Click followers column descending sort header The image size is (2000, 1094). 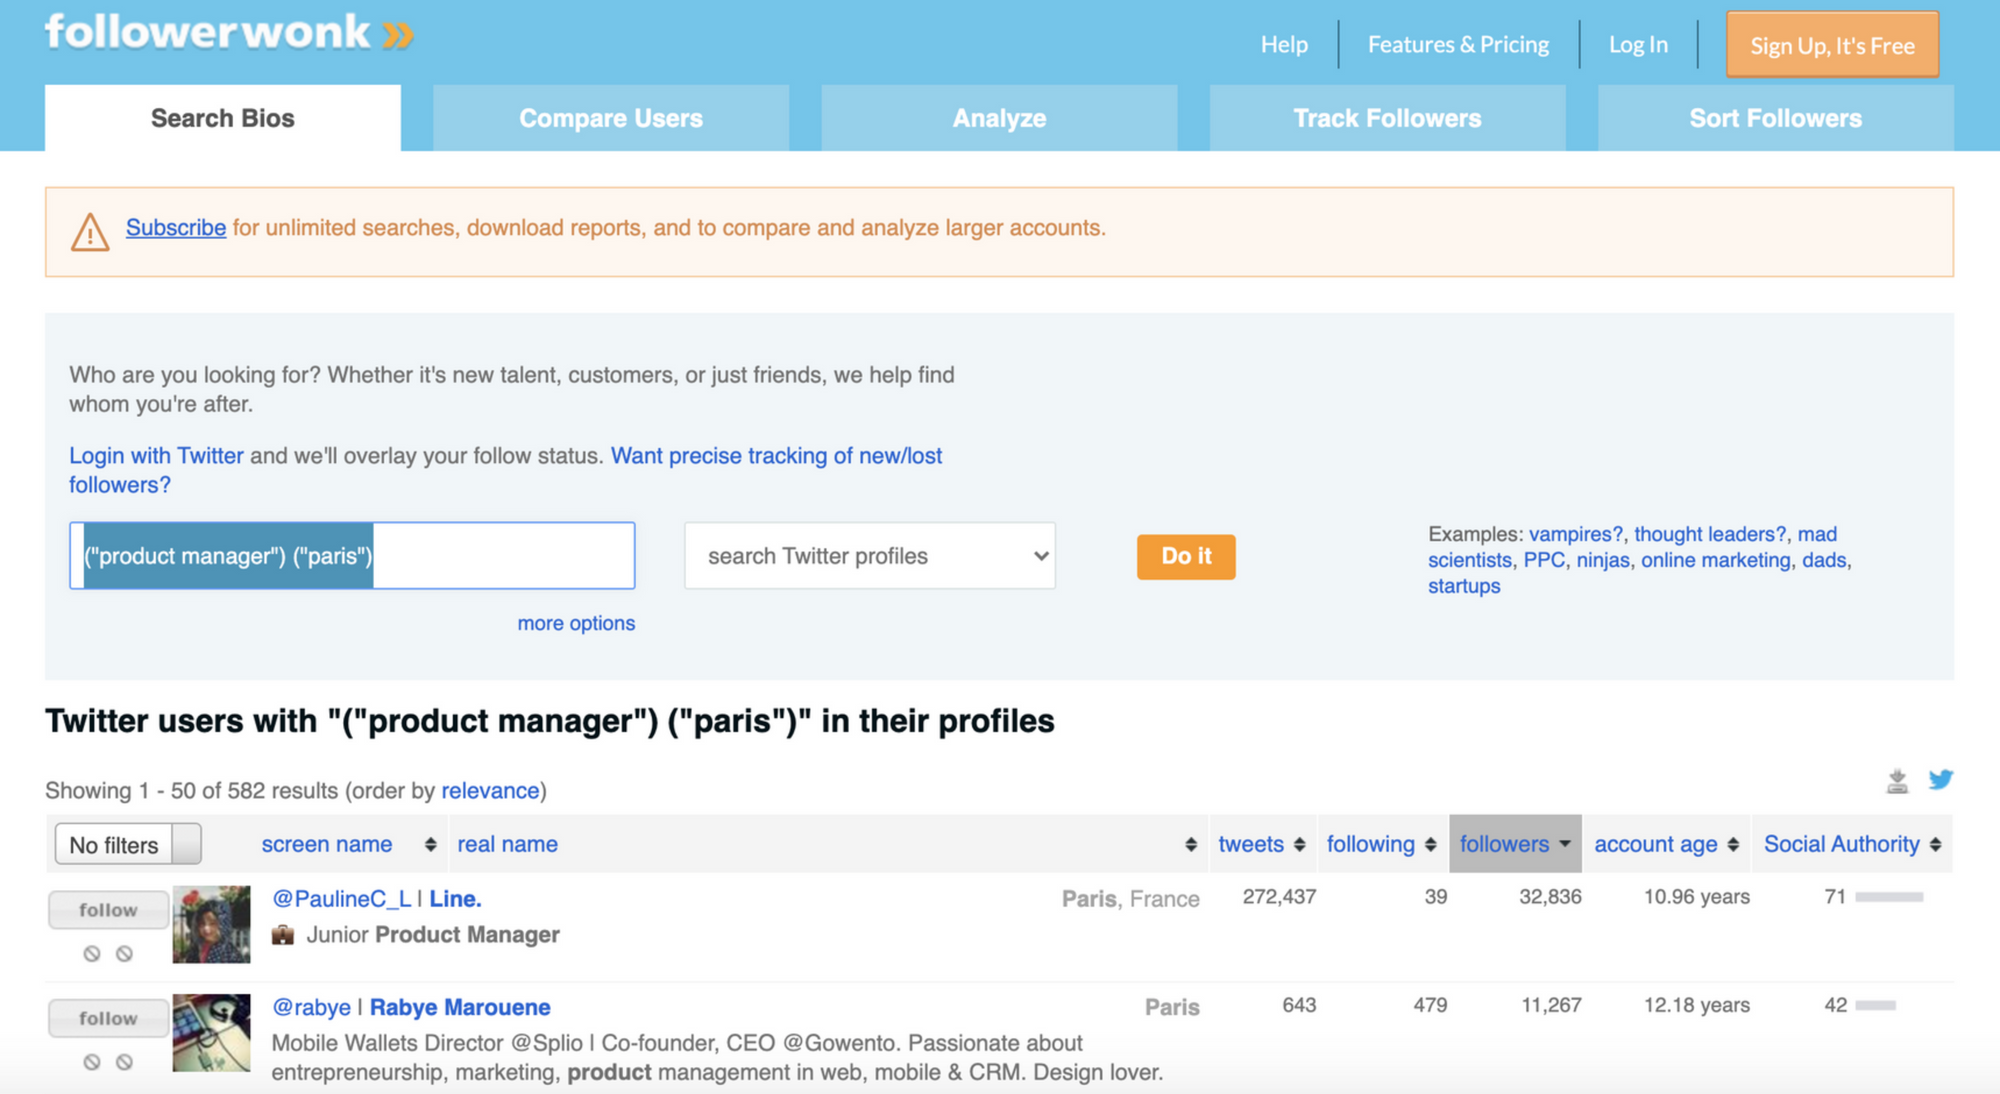(1514, 845)
